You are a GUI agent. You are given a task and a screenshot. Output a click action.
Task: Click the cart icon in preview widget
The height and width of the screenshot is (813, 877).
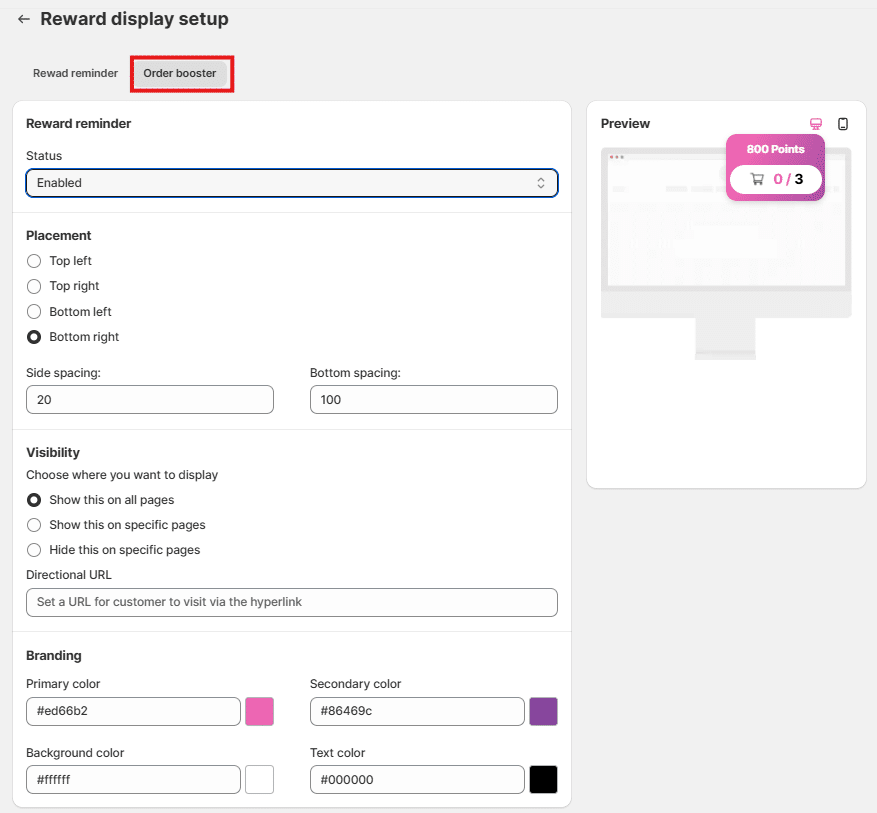757,179
